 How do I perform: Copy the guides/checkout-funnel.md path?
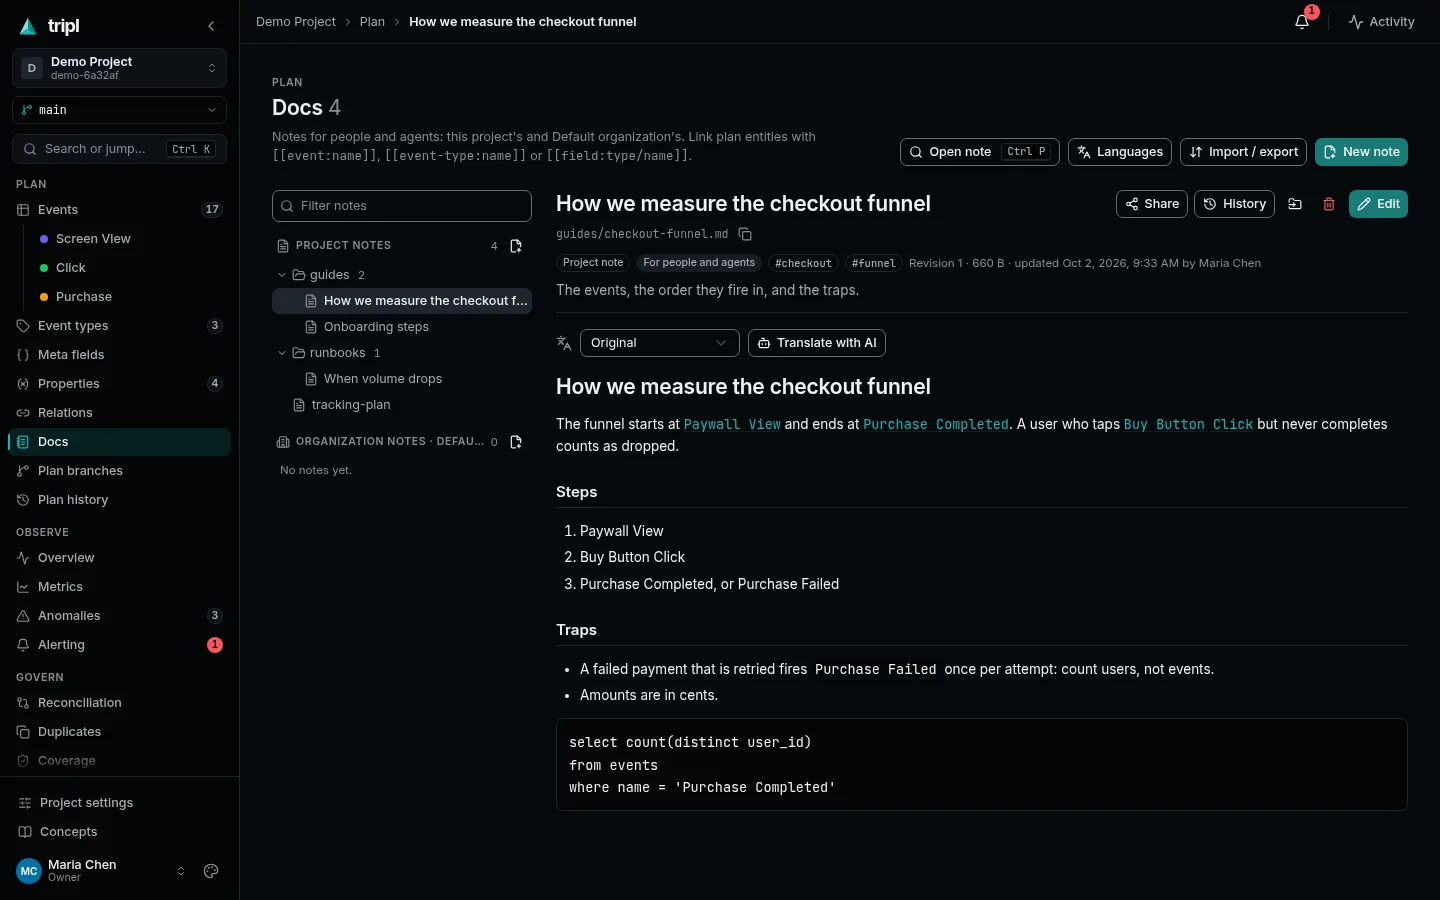pyautogui.click(x=745, y=234)
